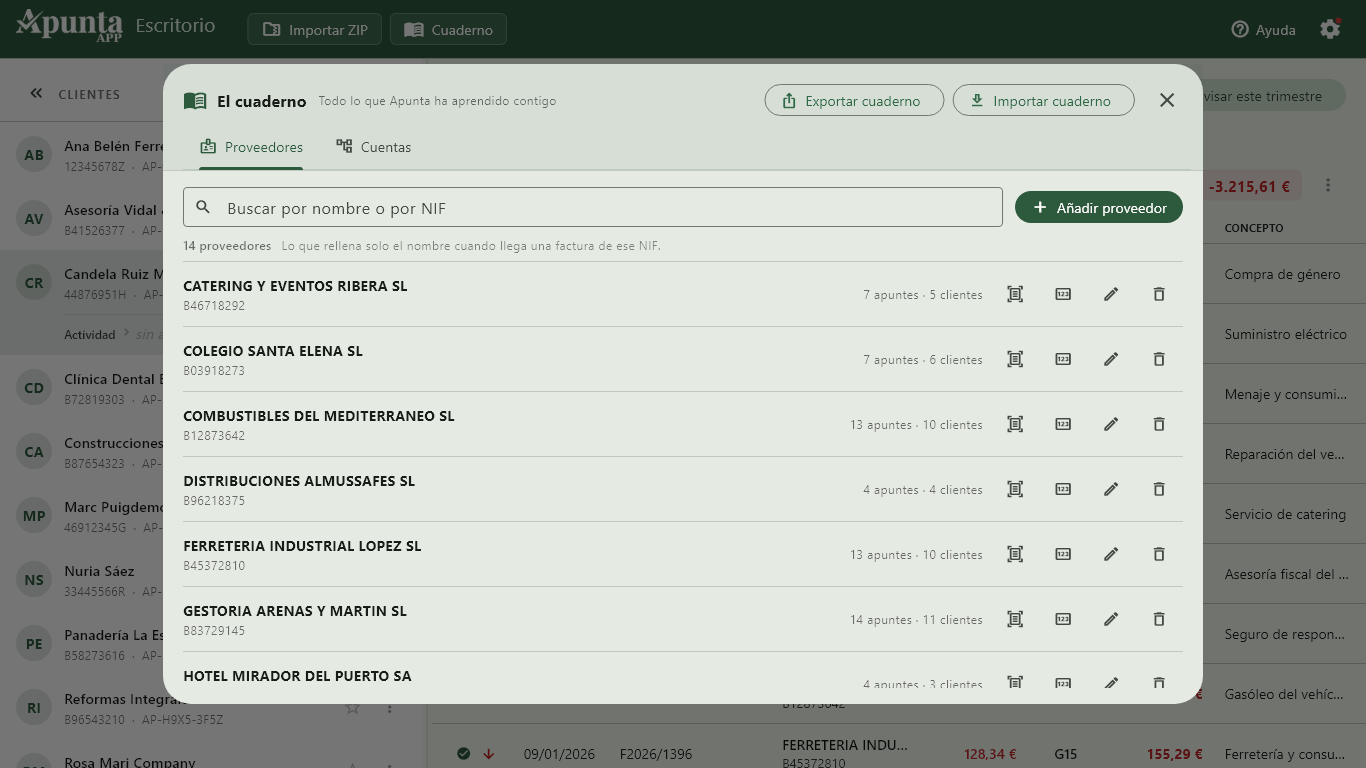
Task: Click the Apunta APP logo
Action: point(69,26)
